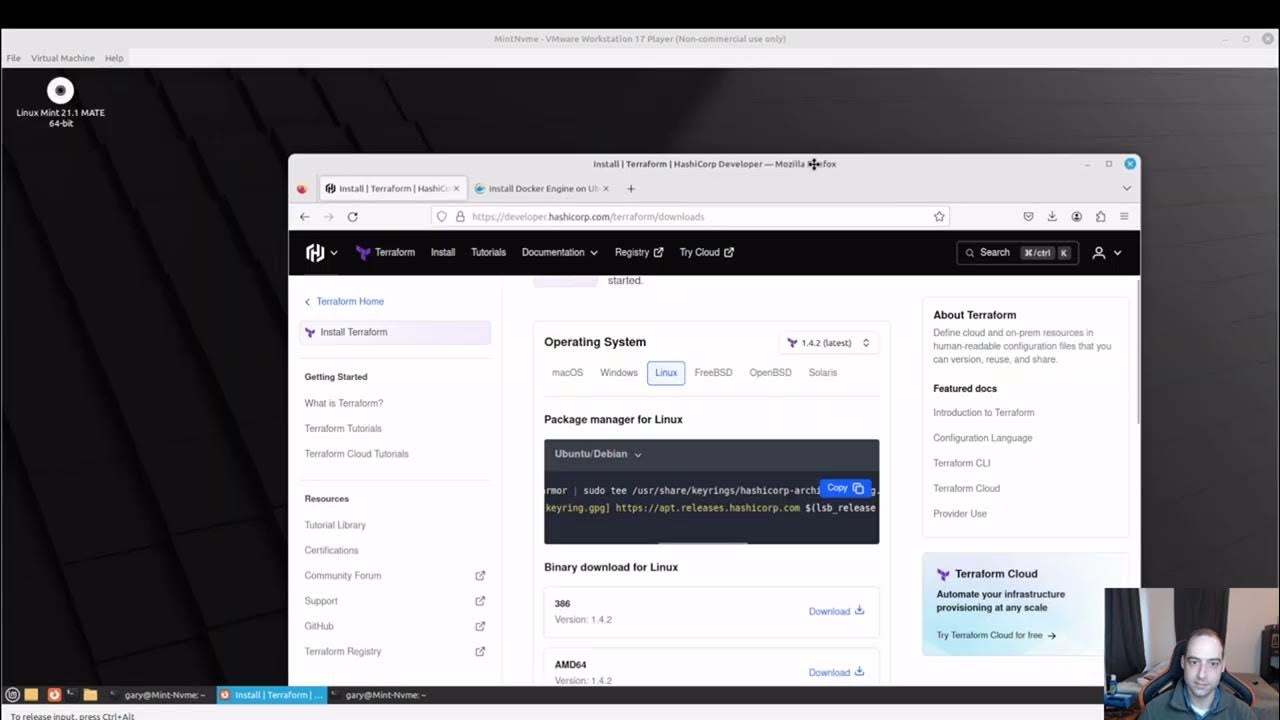Click the Firefox back arrow
This screenshot has height=720, width=1280.
point(305,216)
